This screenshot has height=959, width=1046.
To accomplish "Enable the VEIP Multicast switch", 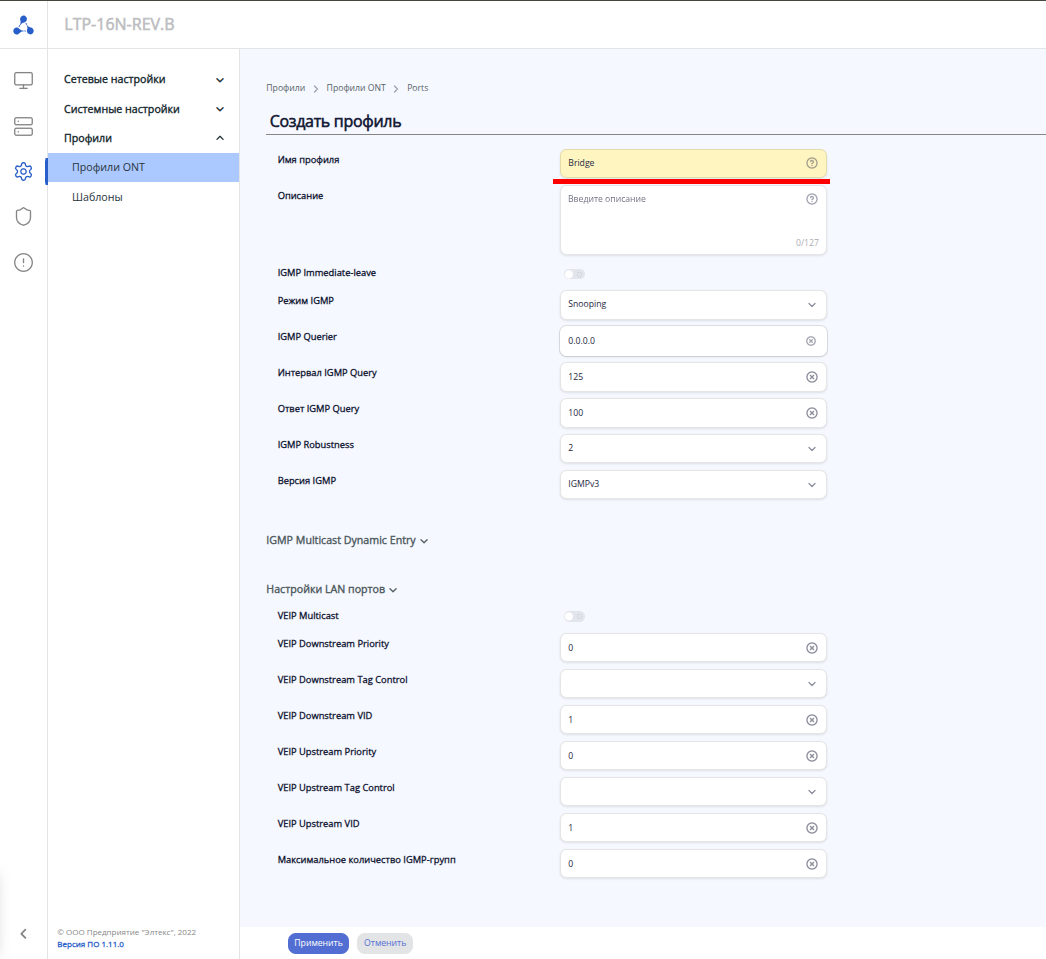I will [574, 617].
